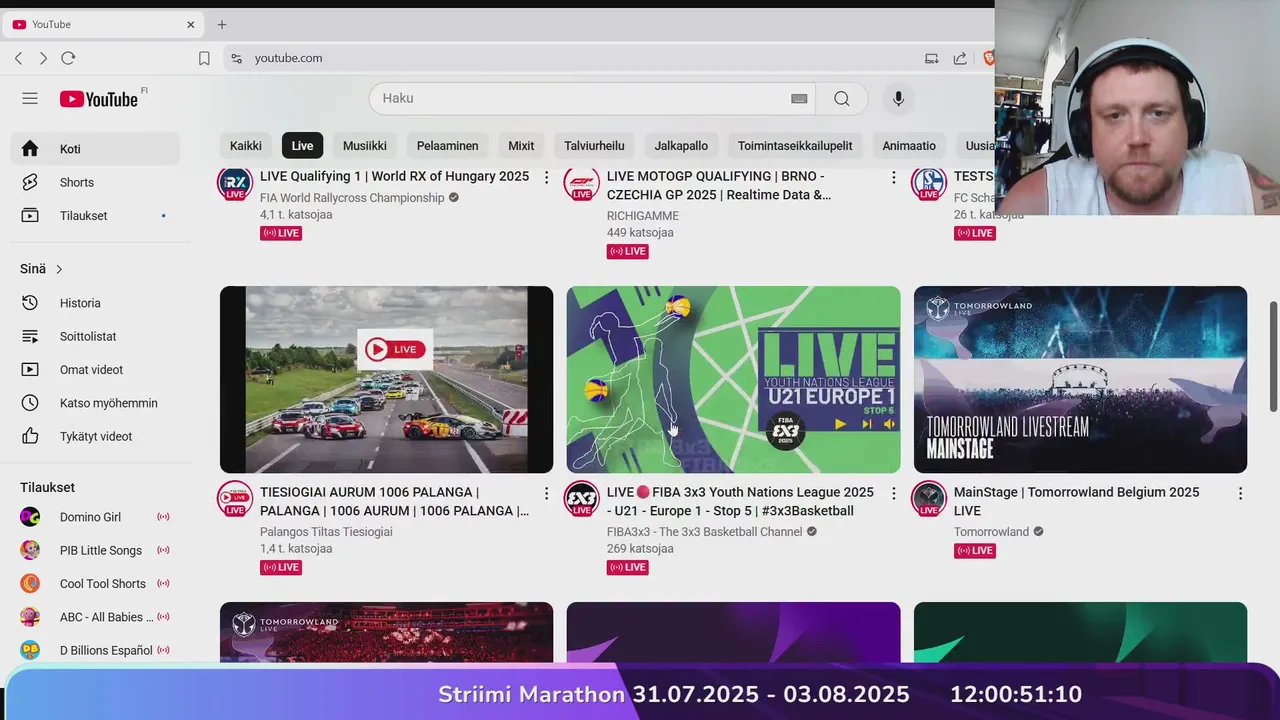Open FIA World Rallycross channel avatar
Image resolution: width=1280 pixels, height=720 pixels.
tap(235, 183)
